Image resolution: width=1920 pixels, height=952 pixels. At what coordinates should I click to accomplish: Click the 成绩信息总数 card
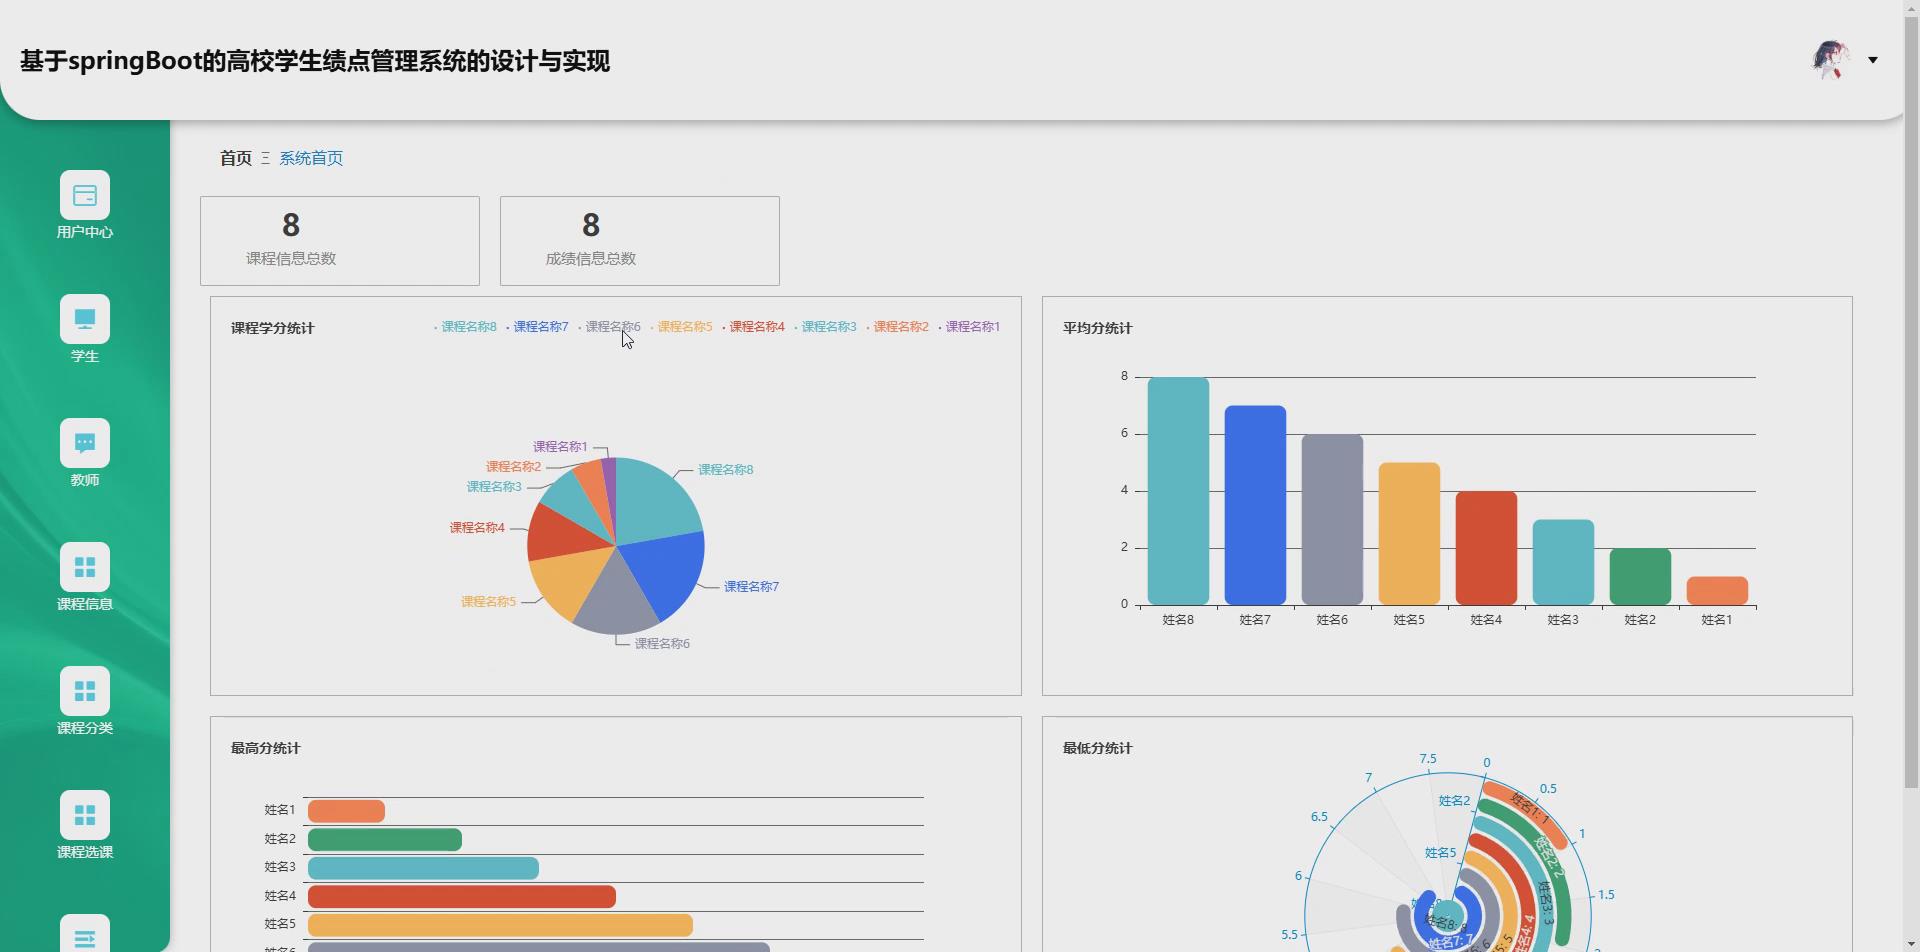click(x=640, y=241)
